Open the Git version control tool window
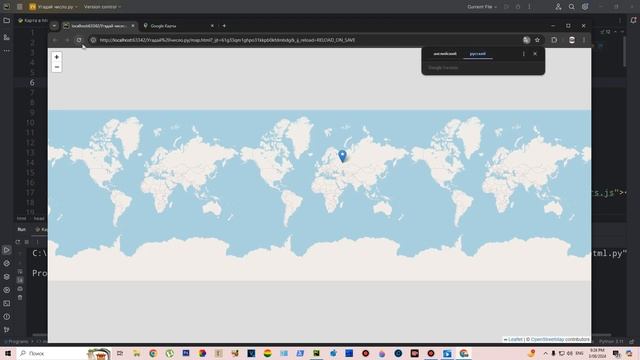Image resolution: width=640 pixels, height=360 pixels. pos(7,330)
